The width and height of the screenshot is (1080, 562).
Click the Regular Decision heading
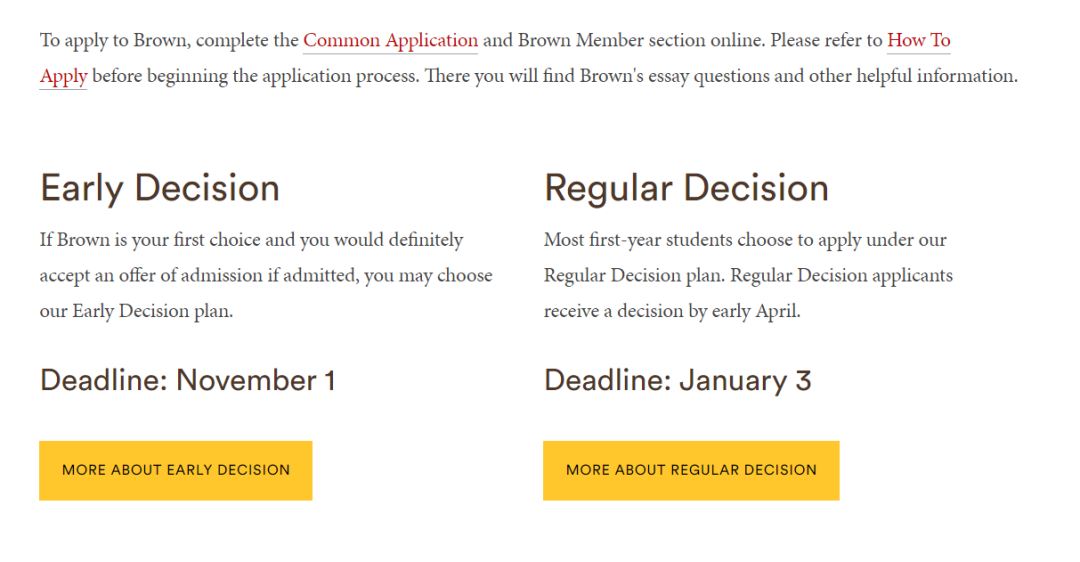pyautogui.click(x=686, y=188)
